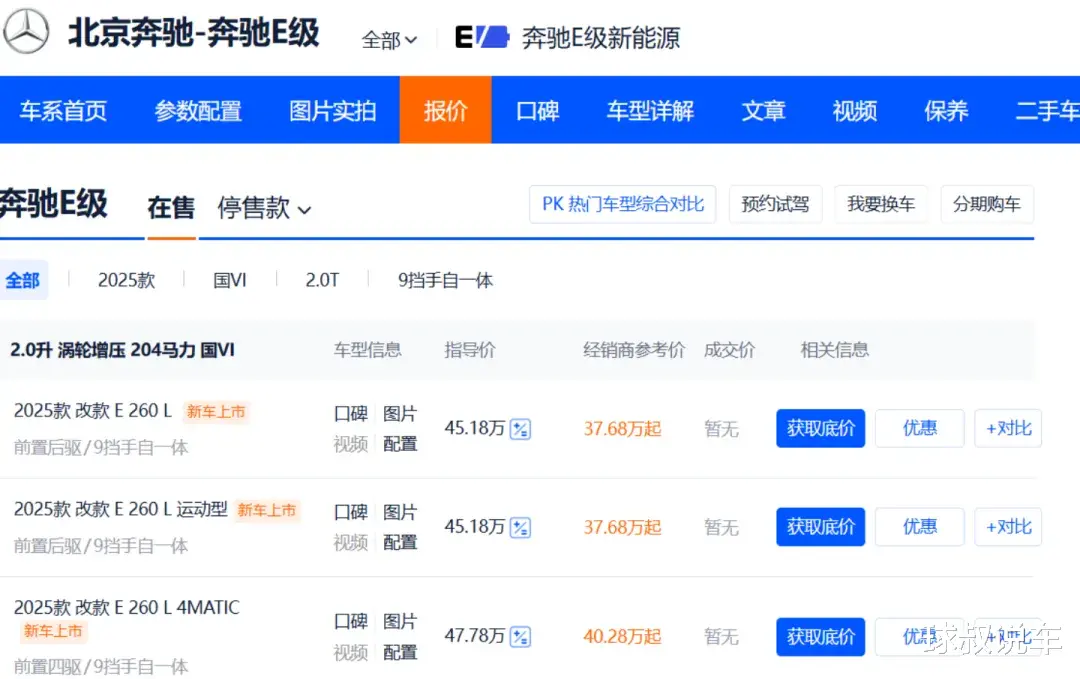The image size is (1080, 679).
Task: Open 配置 link for E 260 L 4MATIC
Action: pyautogui.click(x=400, y=652)
